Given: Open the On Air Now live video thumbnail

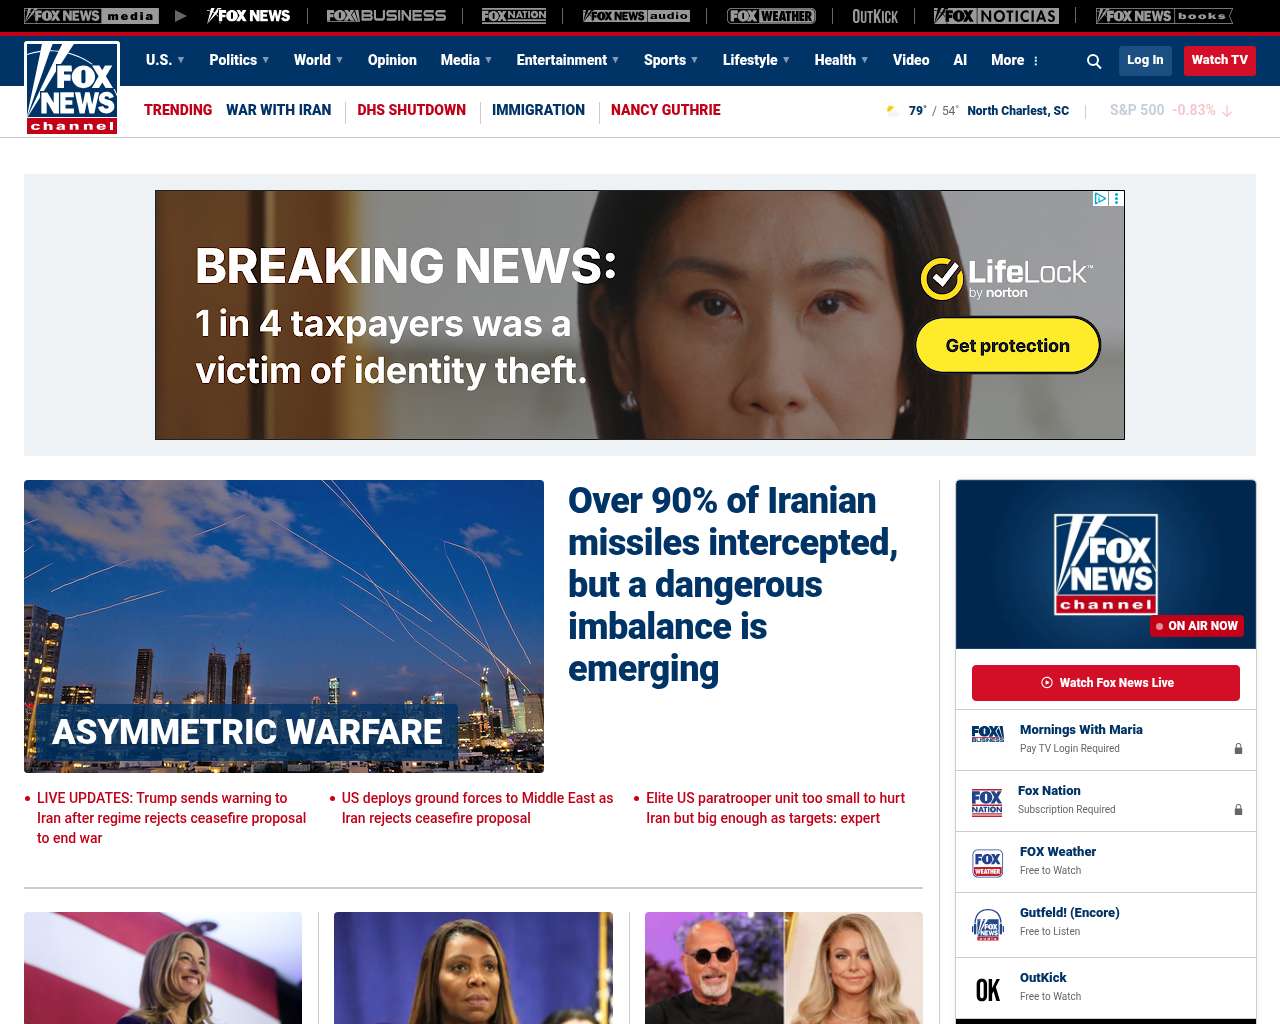Looking at the screenshot, I should [1106, 565].
